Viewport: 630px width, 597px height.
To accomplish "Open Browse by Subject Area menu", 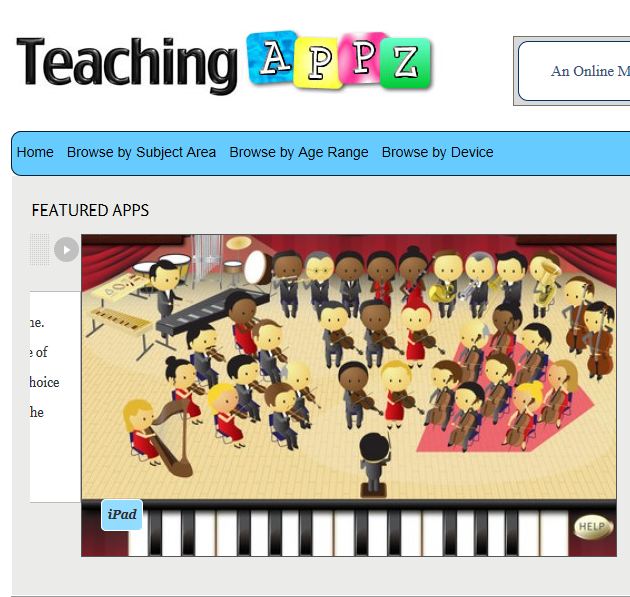I will [141, 152].
